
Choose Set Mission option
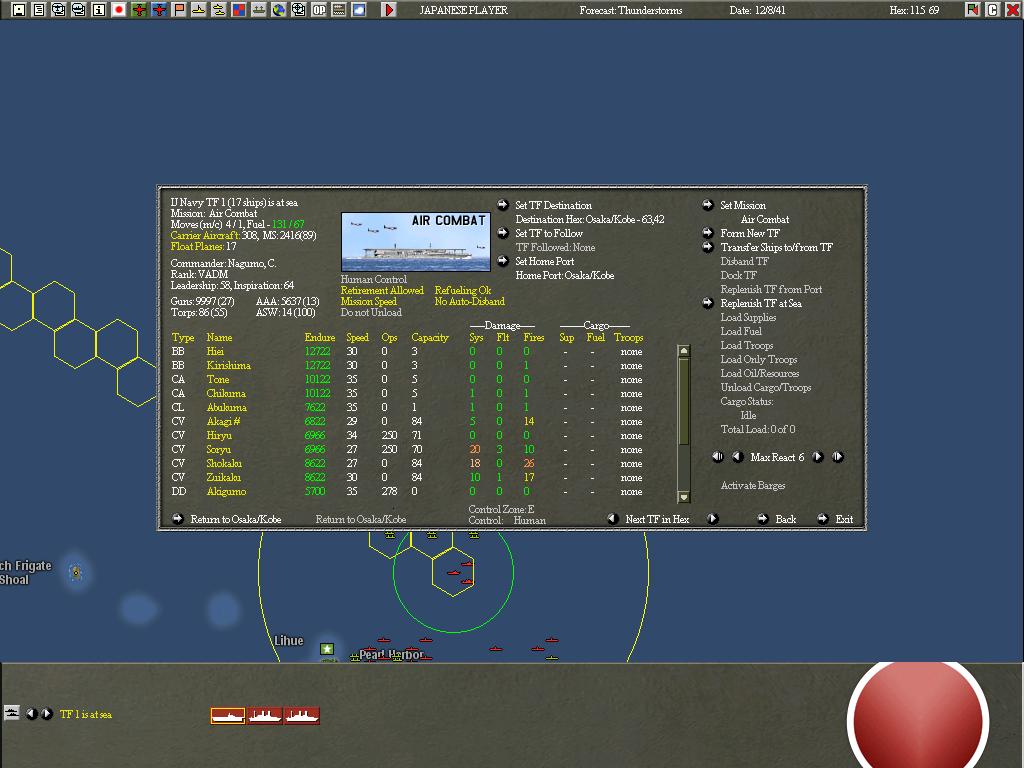point(743,205)
